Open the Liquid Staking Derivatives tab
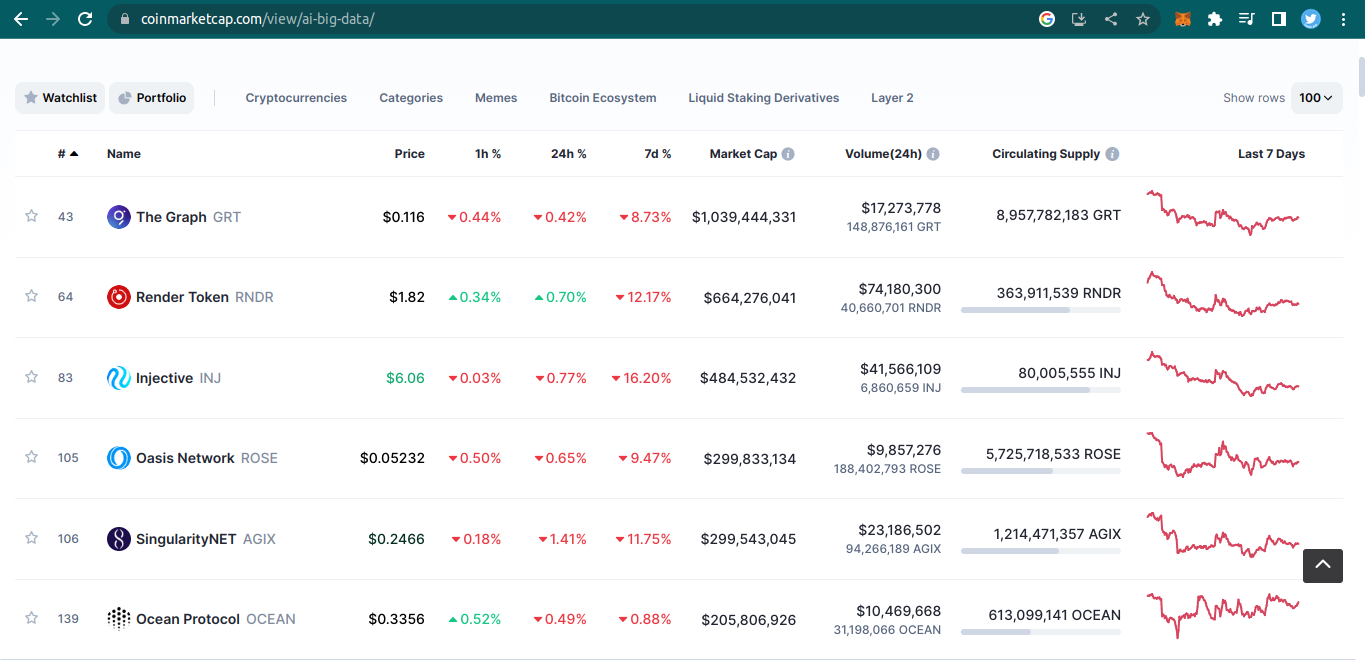 [x=764, y=98]
